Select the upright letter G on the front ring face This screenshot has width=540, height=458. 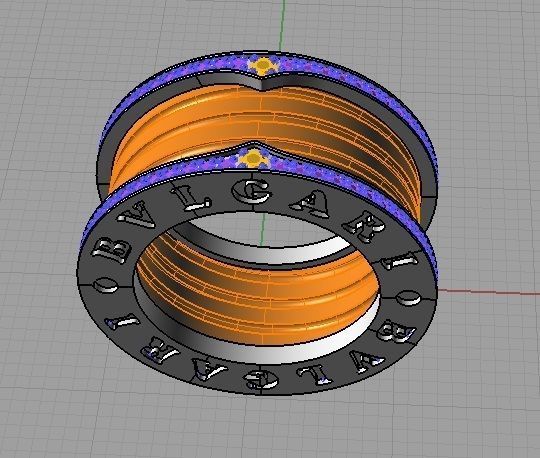point(251,191)
